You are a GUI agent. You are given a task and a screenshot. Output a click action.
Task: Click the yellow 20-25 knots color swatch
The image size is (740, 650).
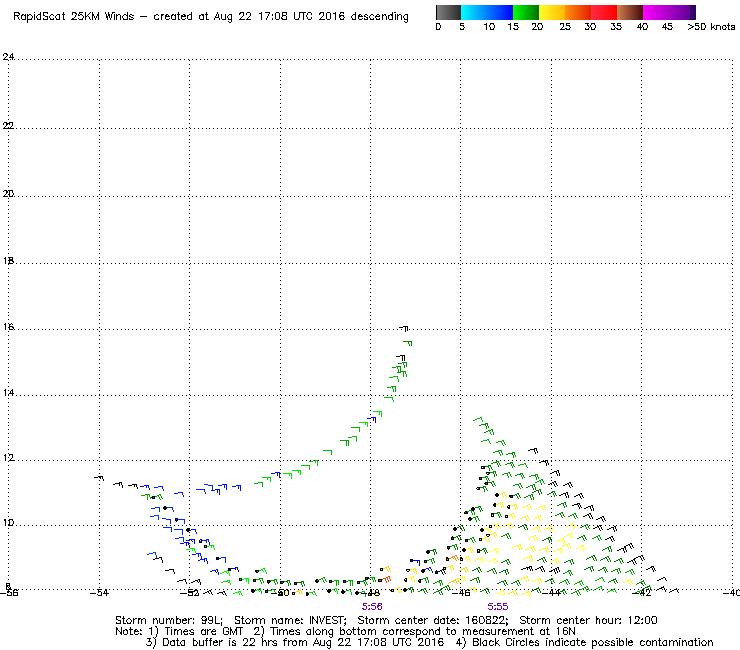552,12
